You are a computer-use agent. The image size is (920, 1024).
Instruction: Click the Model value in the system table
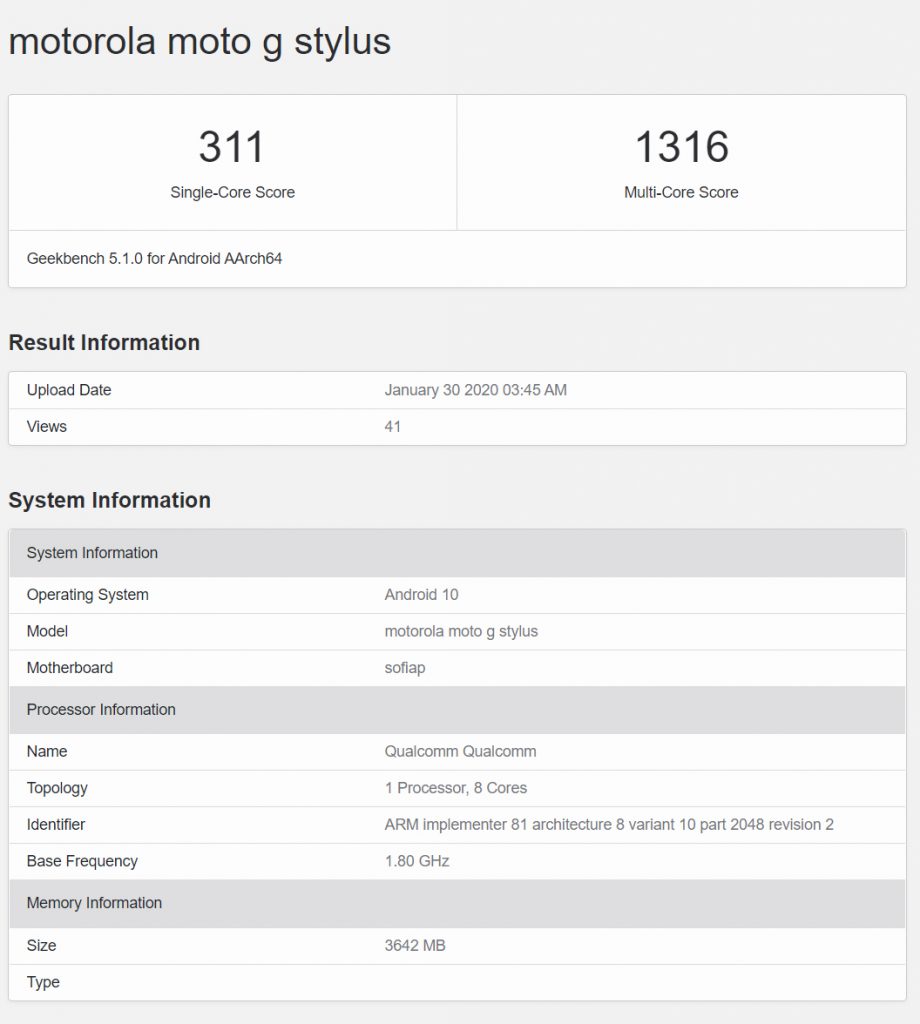coord(461,631)
